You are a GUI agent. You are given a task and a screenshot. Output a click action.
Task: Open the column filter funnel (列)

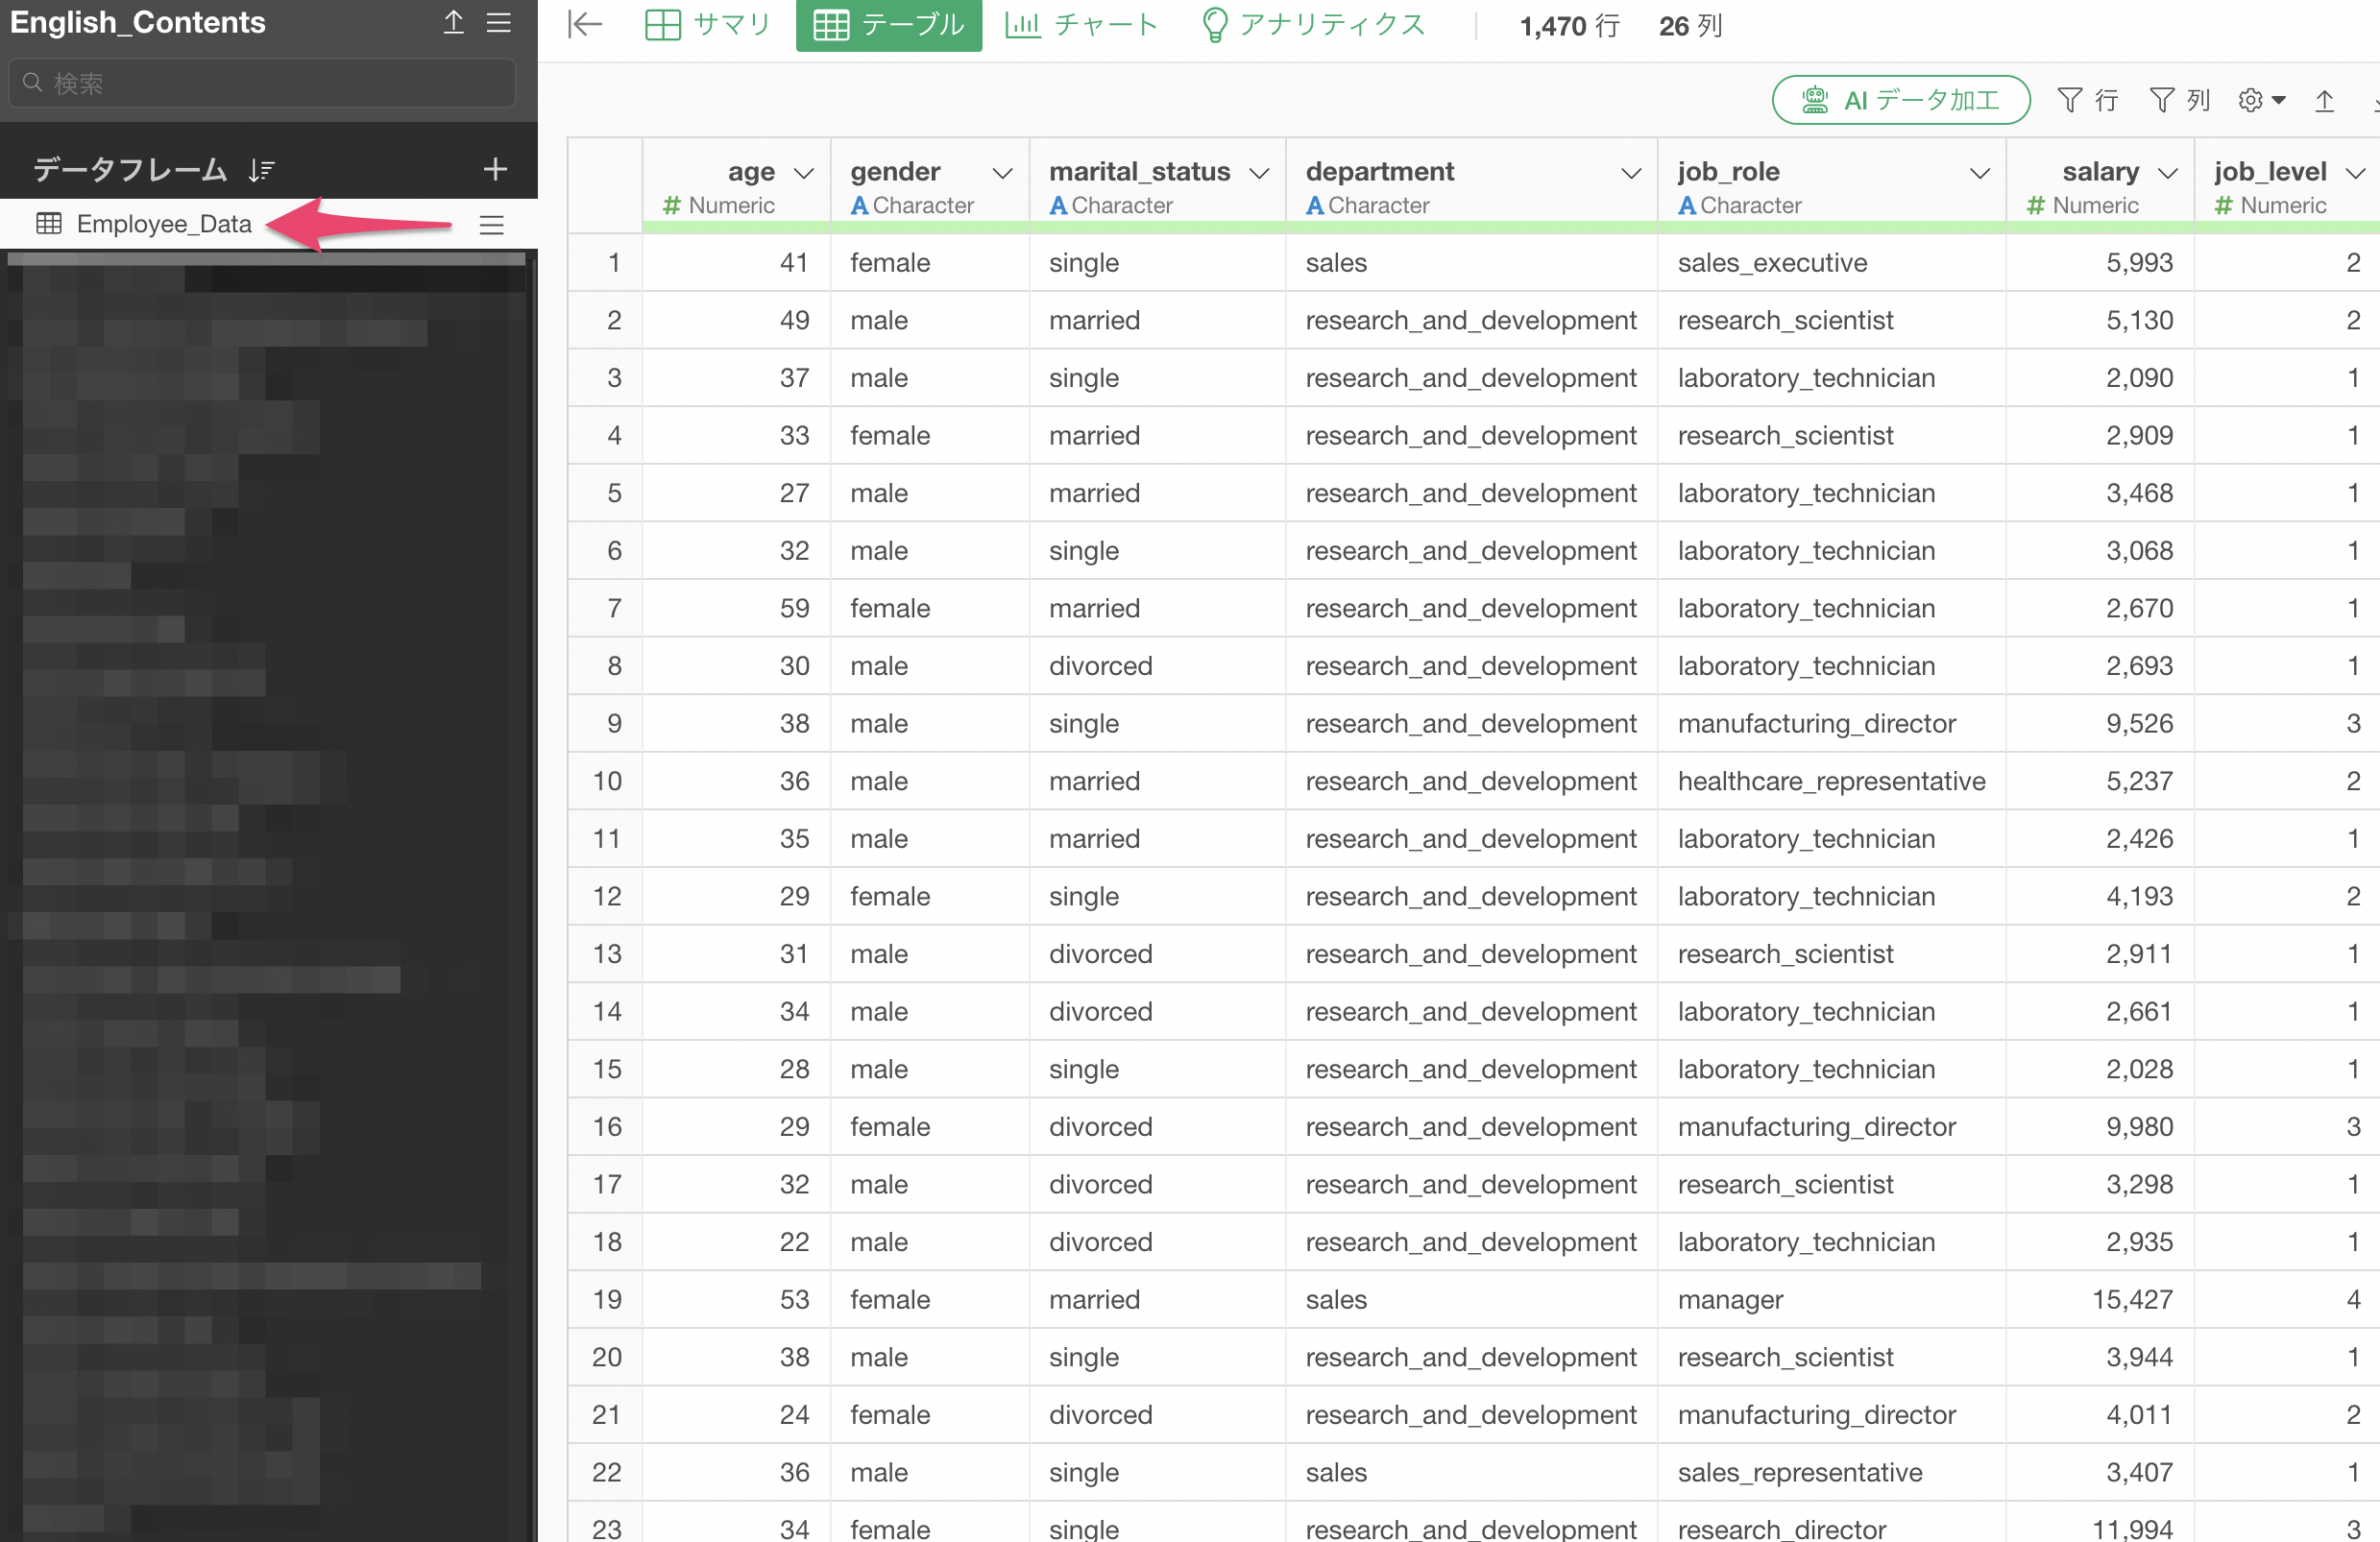point(2179,100)
